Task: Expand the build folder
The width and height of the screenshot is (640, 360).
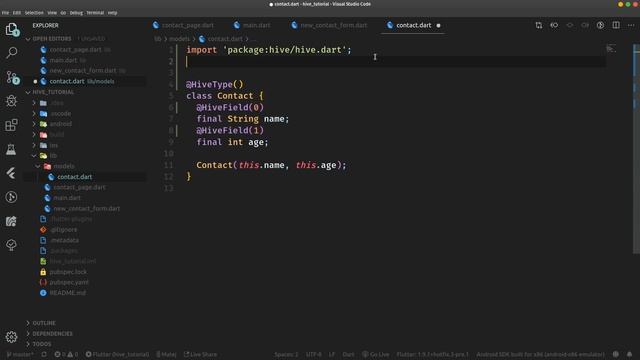Action: click(x=57, y=134)
